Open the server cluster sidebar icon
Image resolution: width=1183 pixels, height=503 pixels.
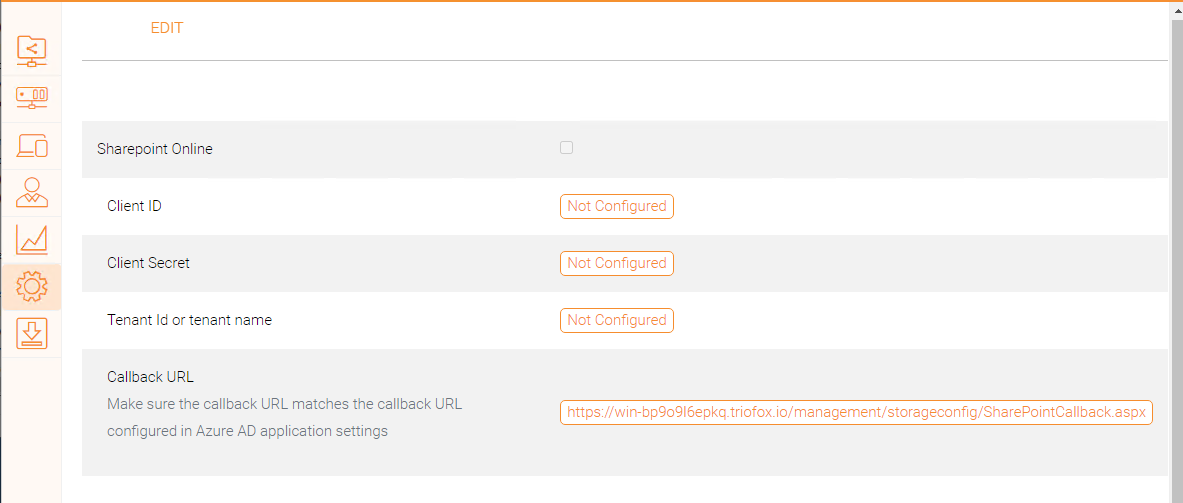32,98
